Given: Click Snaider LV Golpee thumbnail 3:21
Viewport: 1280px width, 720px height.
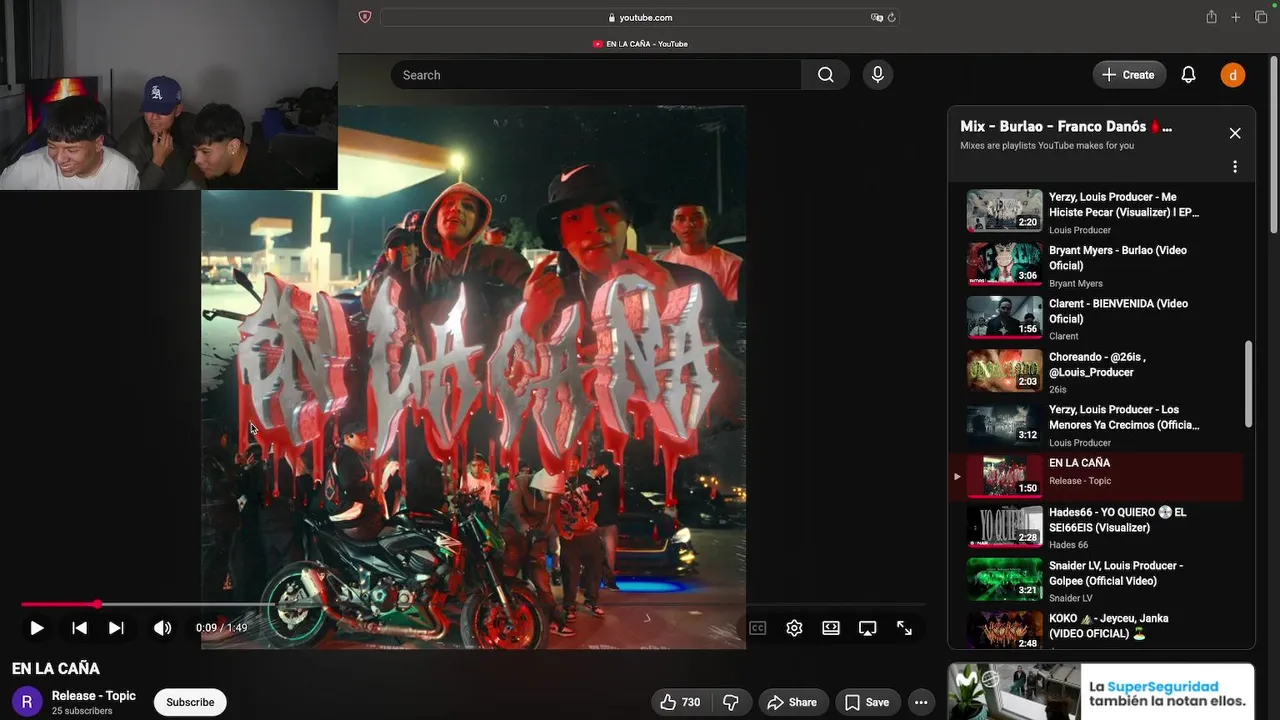Looking at the screenshot, I should [x=1004, y=579].
